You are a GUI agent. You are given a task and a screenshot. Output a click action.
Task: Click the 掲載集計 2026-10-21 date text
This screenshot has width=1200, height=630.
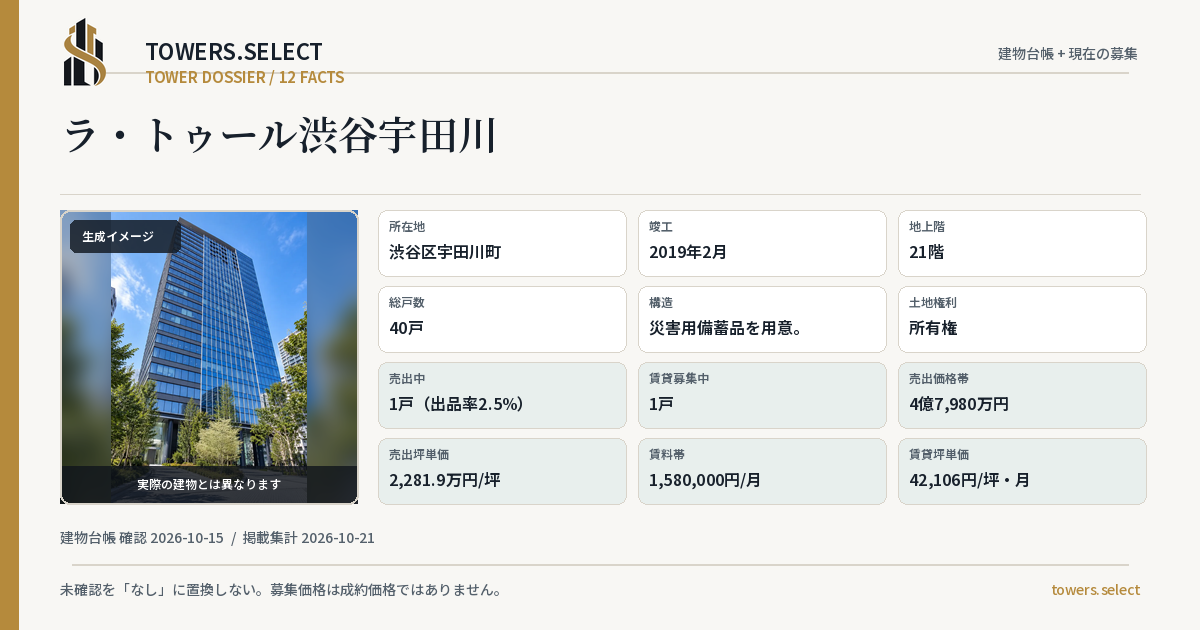pyautogui.click(x=309, y=538)
